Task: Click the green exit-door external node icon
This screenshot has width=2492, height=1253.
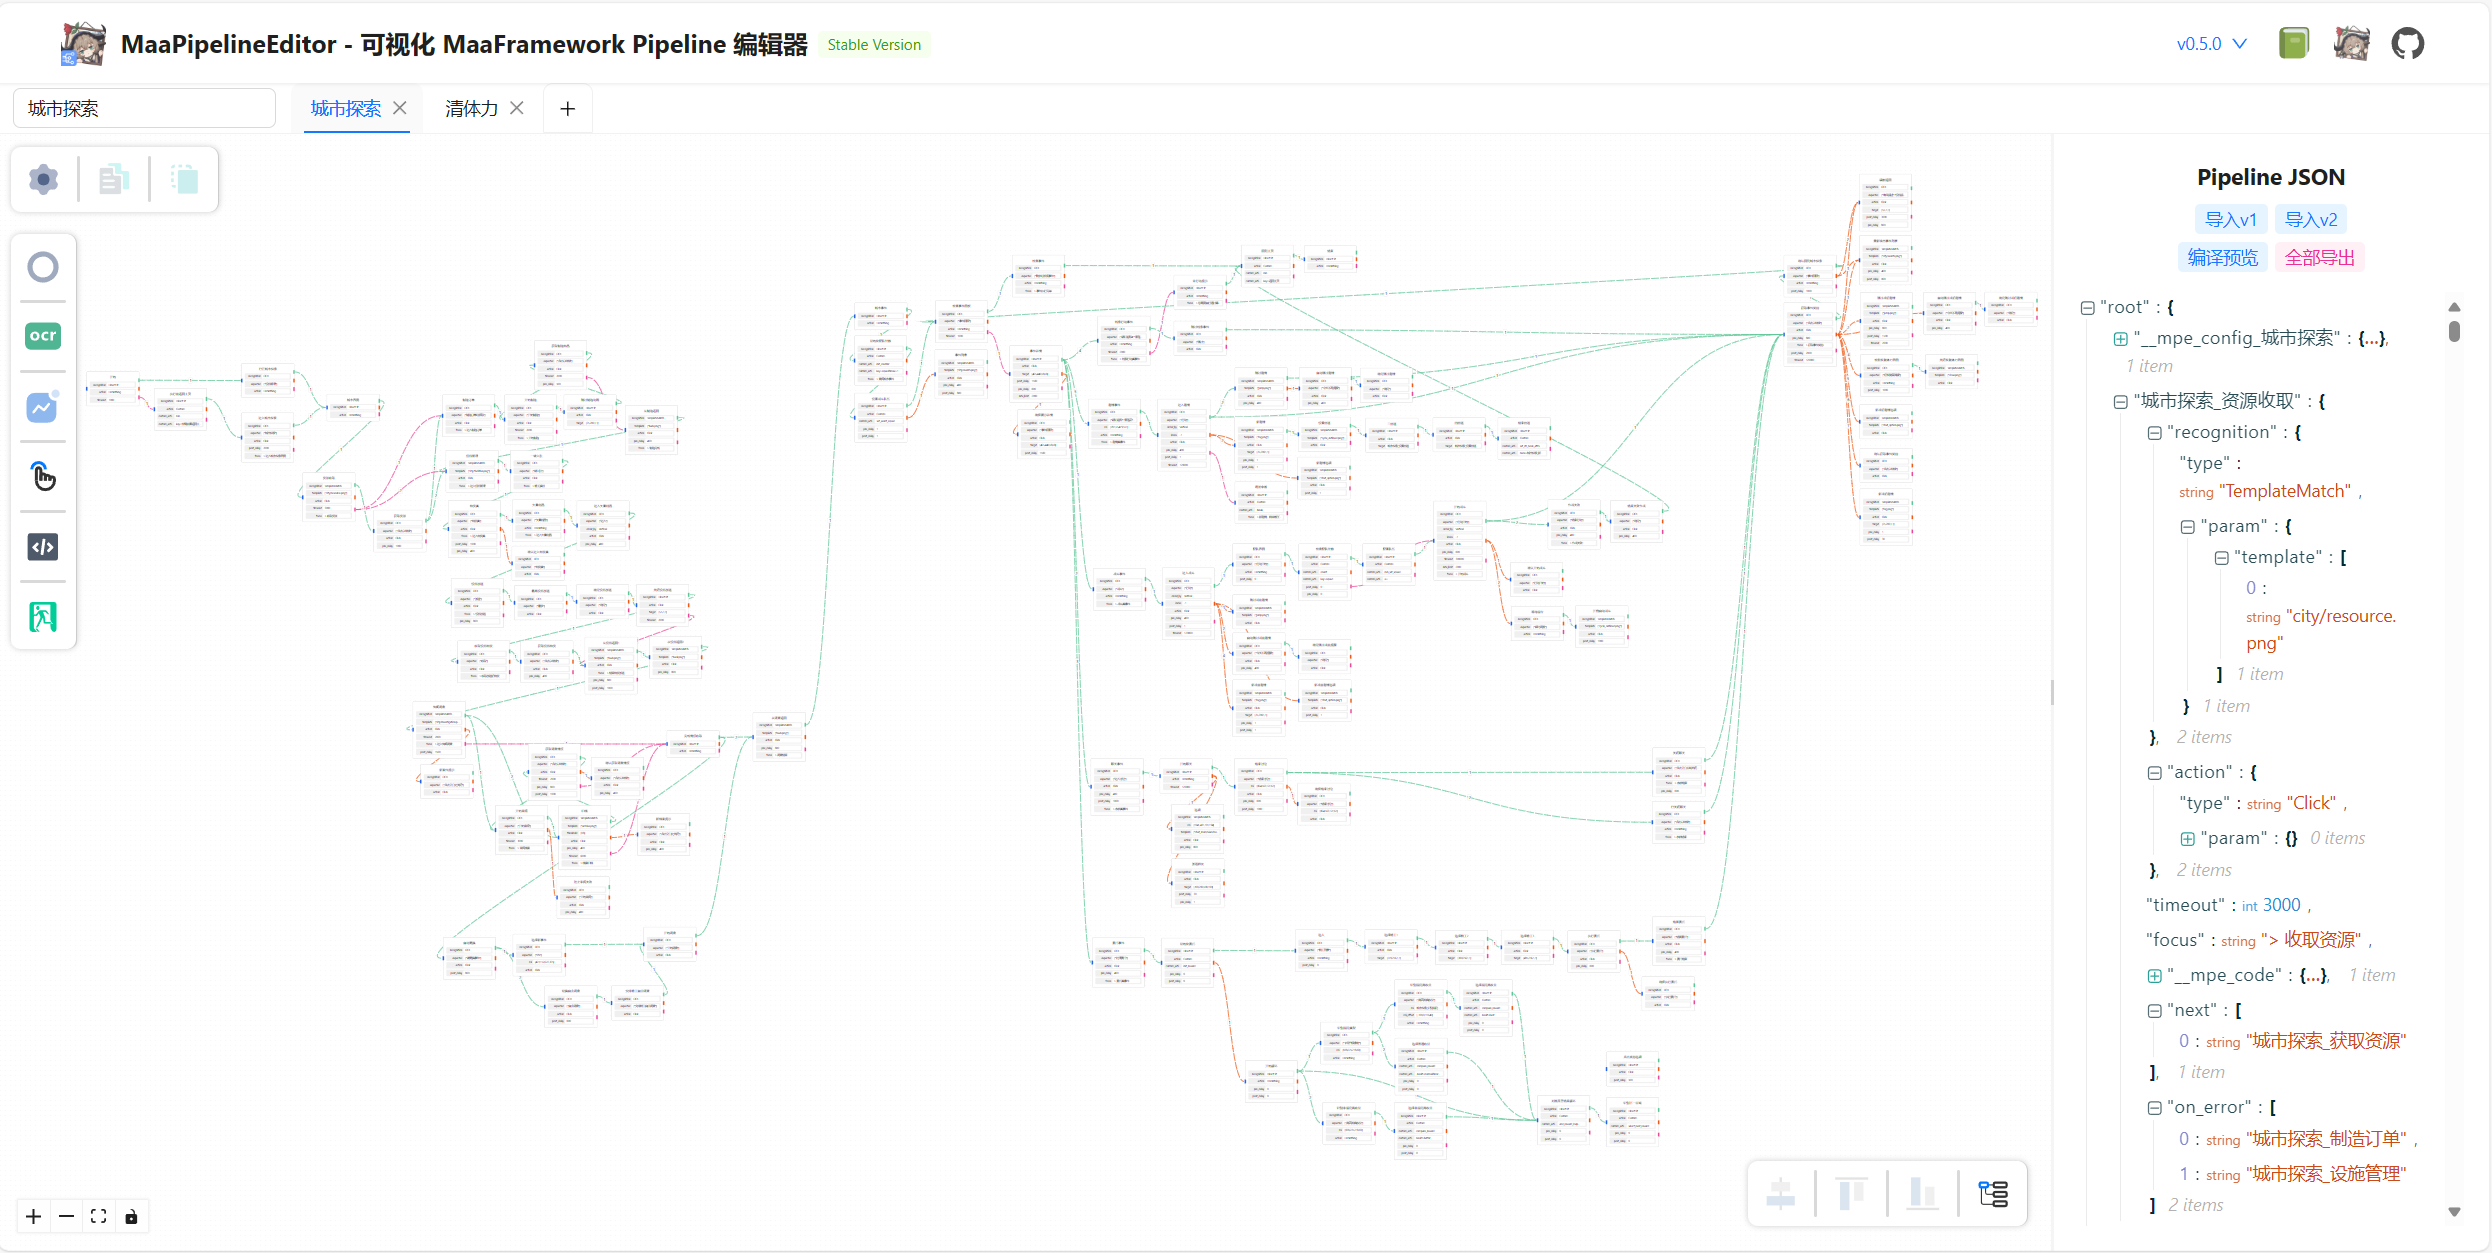Action: coord(43,617)
